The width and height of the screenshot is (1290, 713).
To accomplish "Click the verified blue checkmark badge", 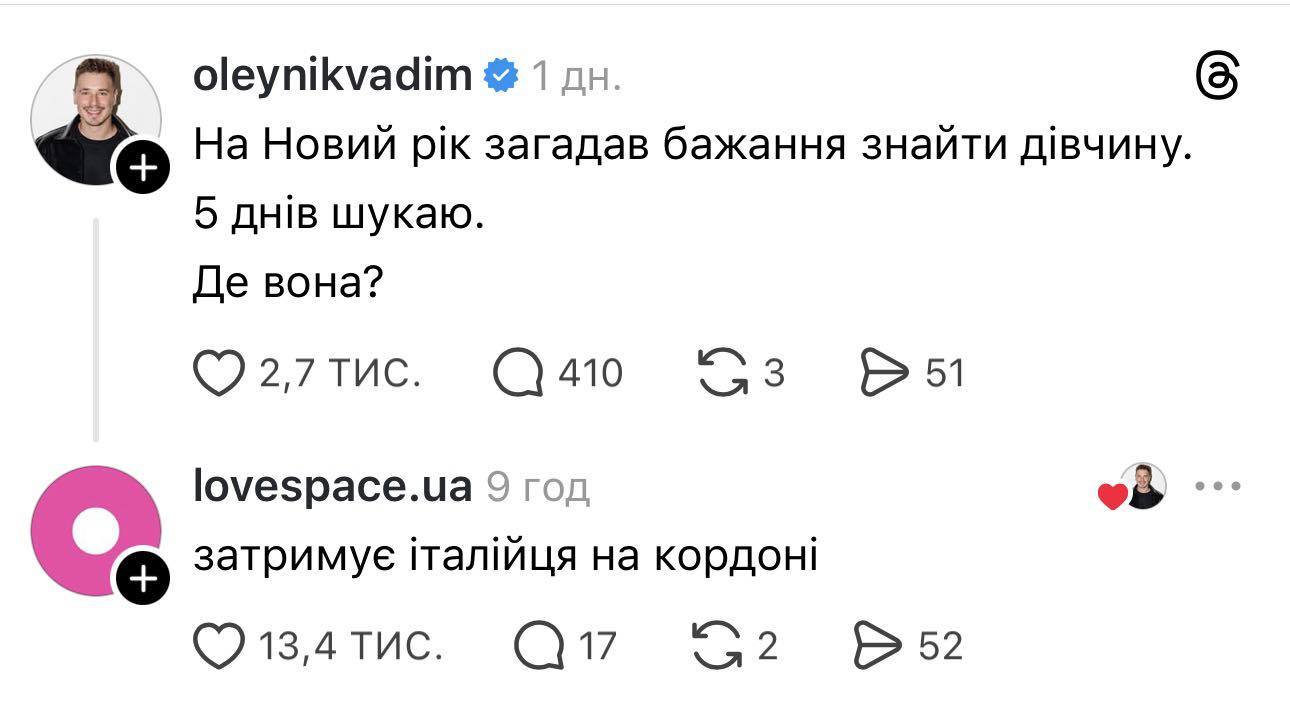I will click(501, 75).
